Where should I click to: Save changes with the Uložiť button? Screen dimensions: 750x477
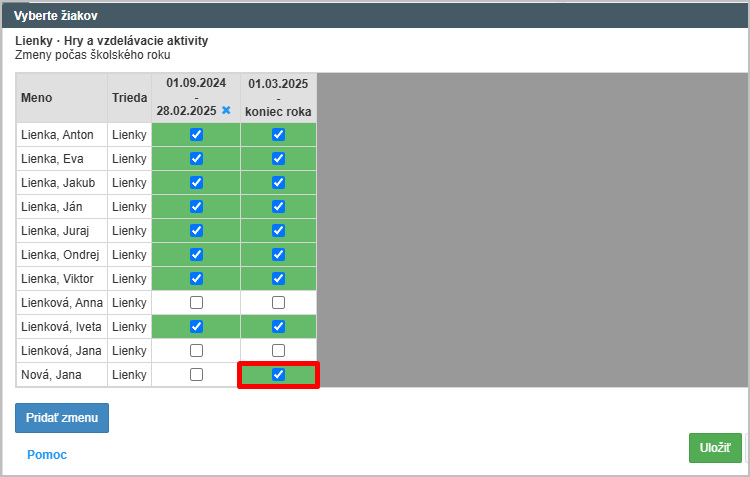click(x=715, y=448)
